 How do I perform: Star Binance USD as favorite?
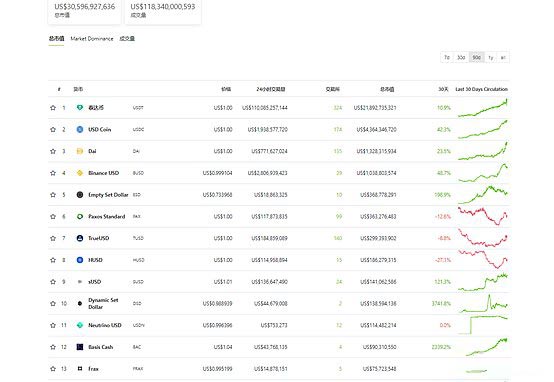coord(53,173)
